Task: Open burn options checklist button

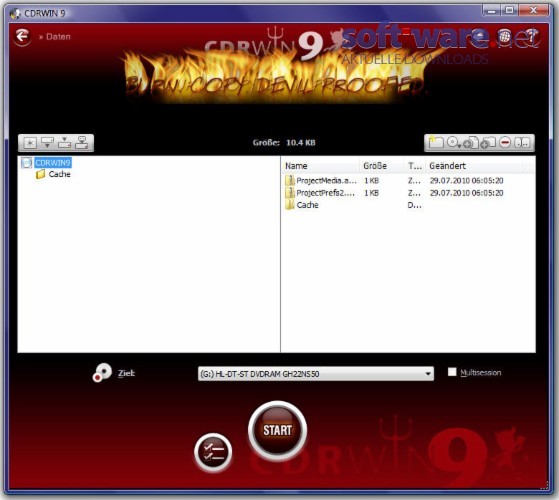Action: [x=213, y=453]
